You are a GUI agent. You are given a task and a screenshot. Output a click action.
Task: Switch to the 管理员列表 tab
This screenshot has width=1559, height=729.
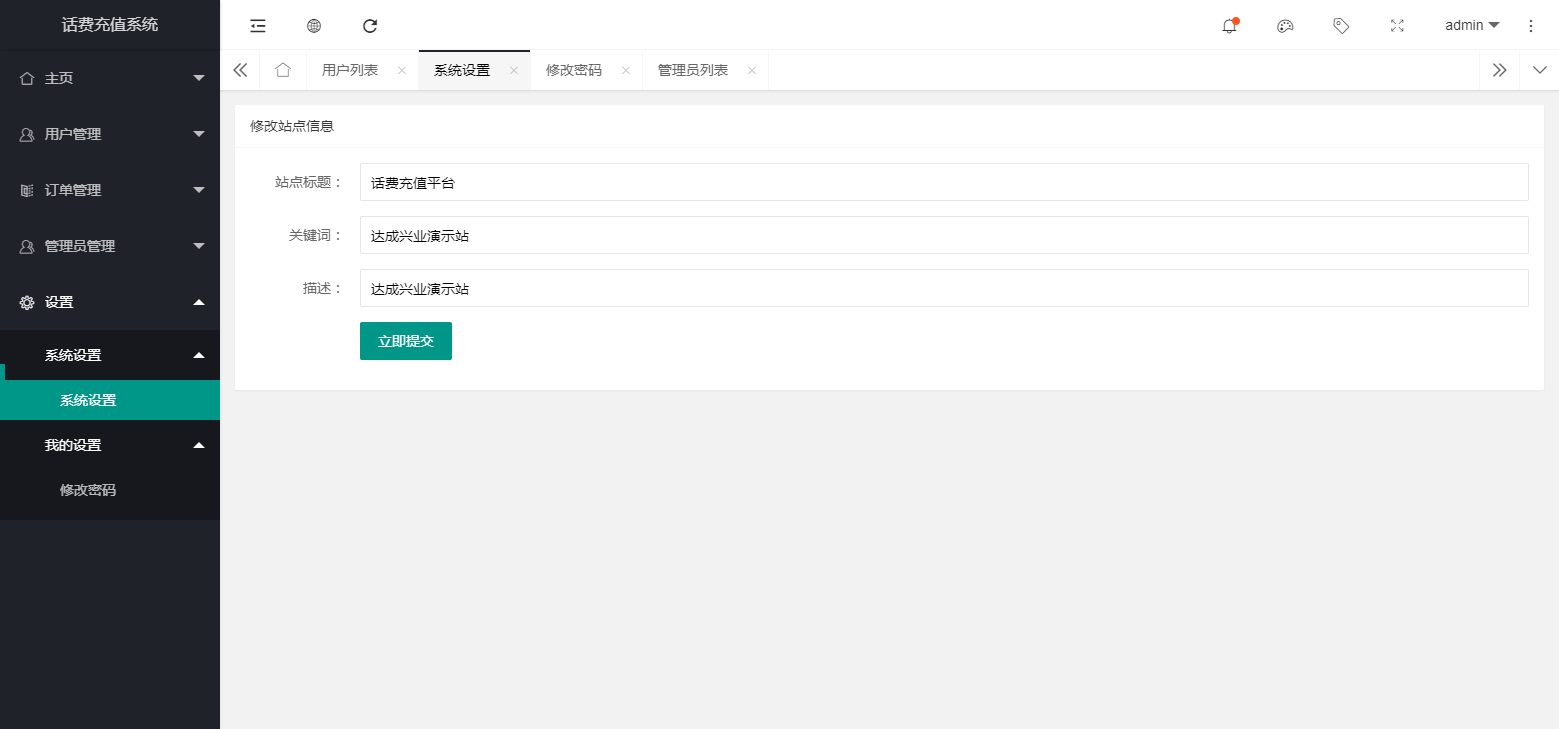coord(692,70)
